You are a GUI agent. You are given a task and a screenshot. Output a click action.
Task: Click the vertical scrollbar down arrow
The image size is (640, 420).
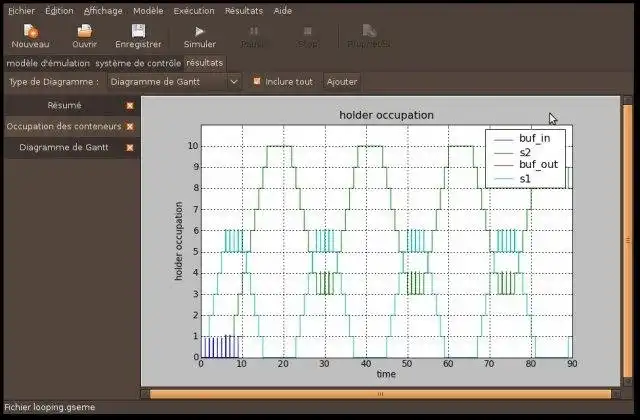(x=628, y=382)
